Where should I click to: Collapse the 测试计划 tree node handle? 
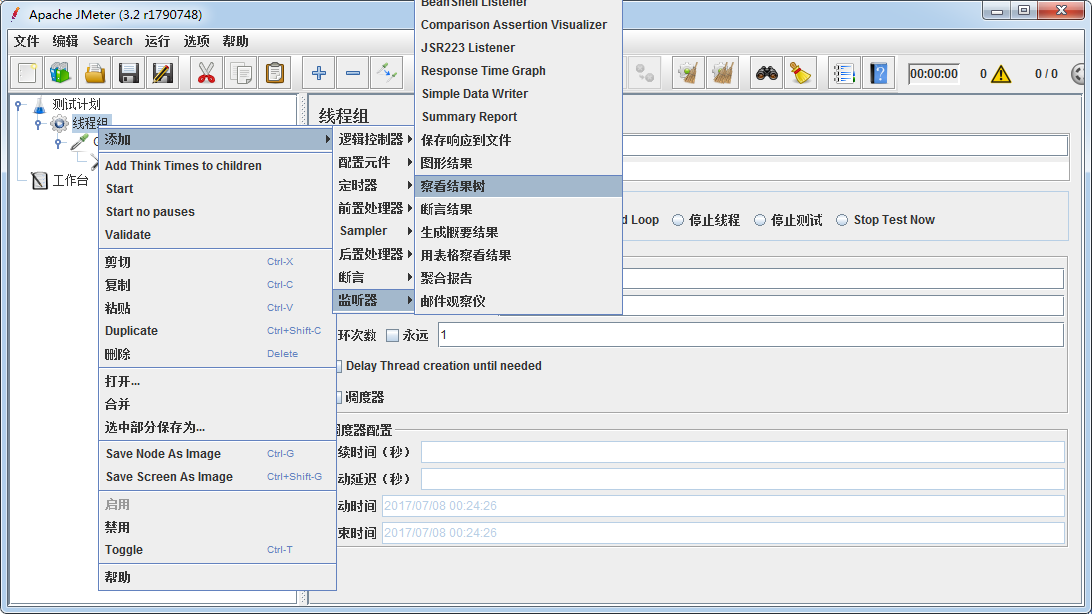pyautogui.click(x=19, y=105)
